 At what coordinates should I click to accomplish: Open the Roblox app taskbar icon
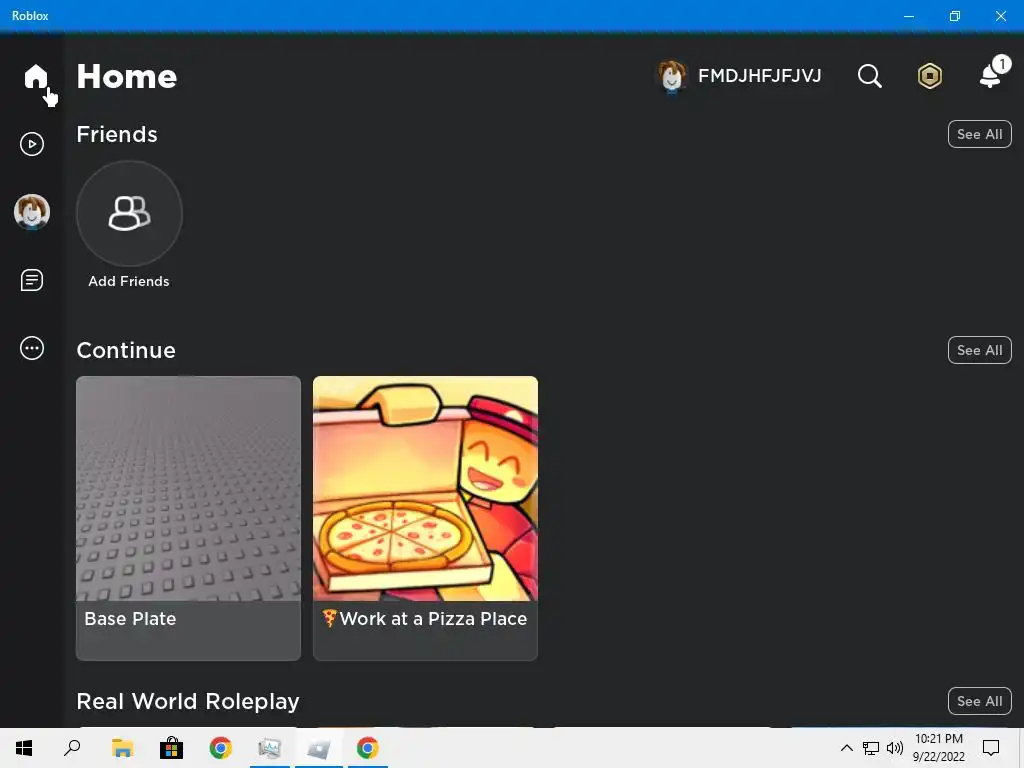319,748
